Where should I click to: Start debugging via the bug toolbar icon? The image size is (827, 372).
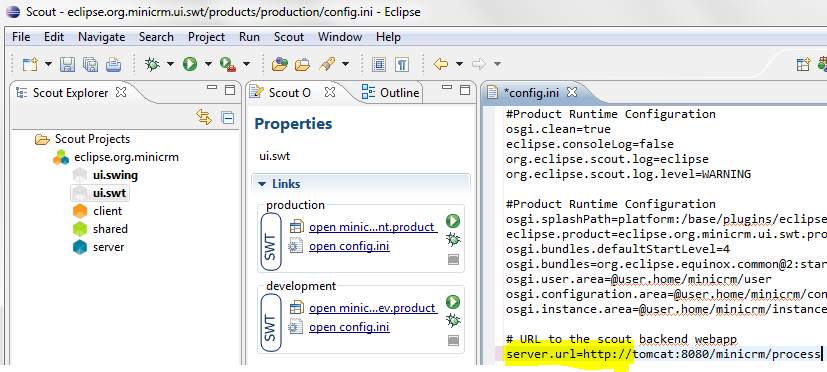152,64
